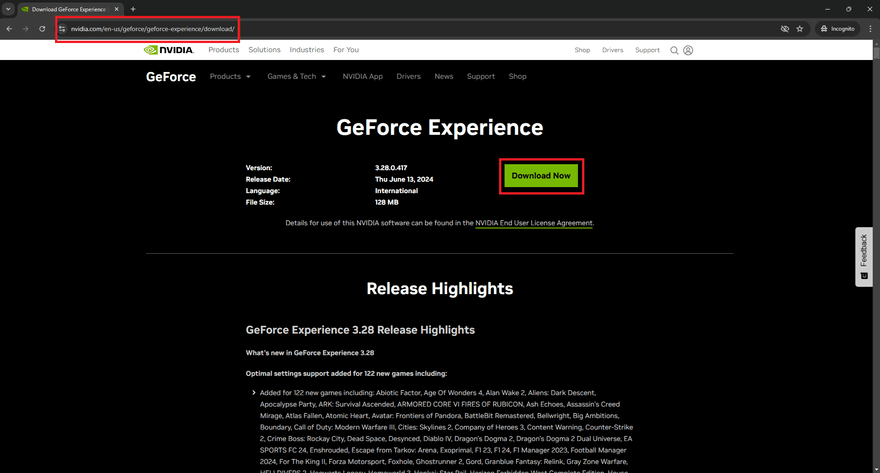Screen dimensions: 880x473
Task: Open GeForce Shop nav item
Action: 517,76
